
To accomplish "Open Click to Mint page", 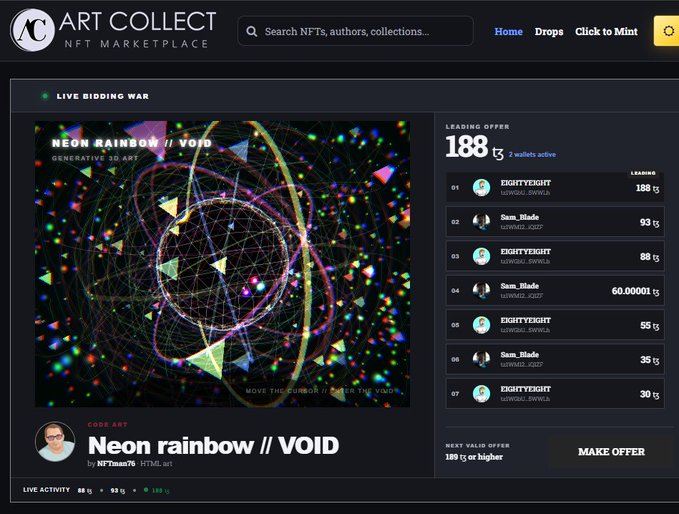I will pos(606,32).
